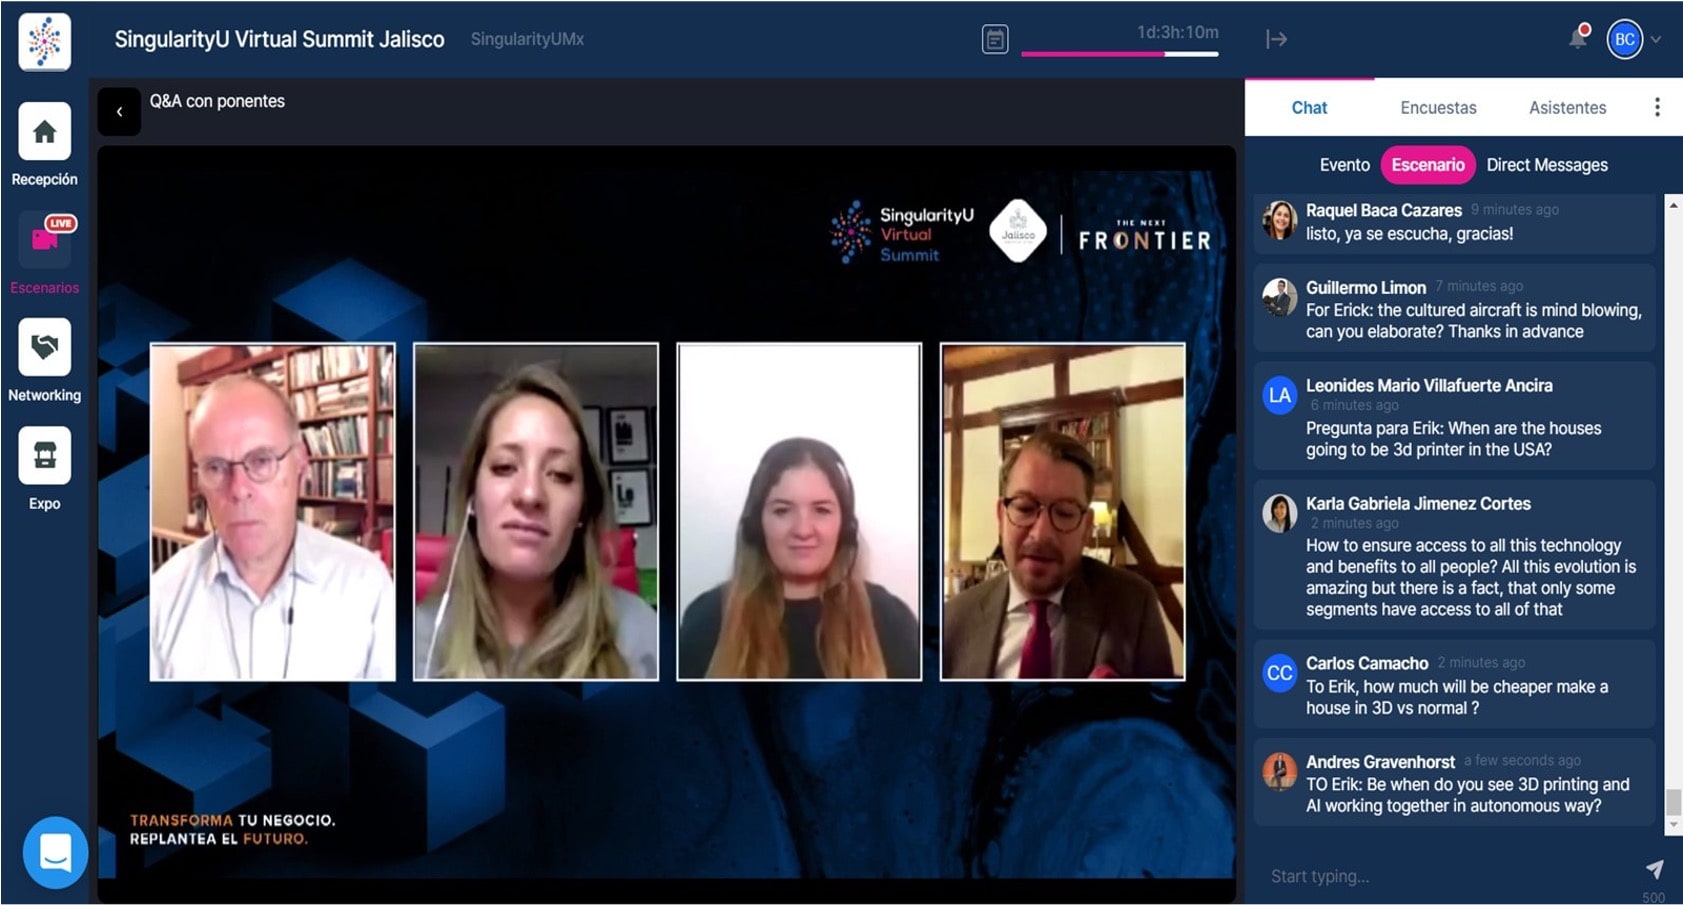Open the Expo booth icon
Viewport: 1683px width, 905px height.
[x=44, y=456]
